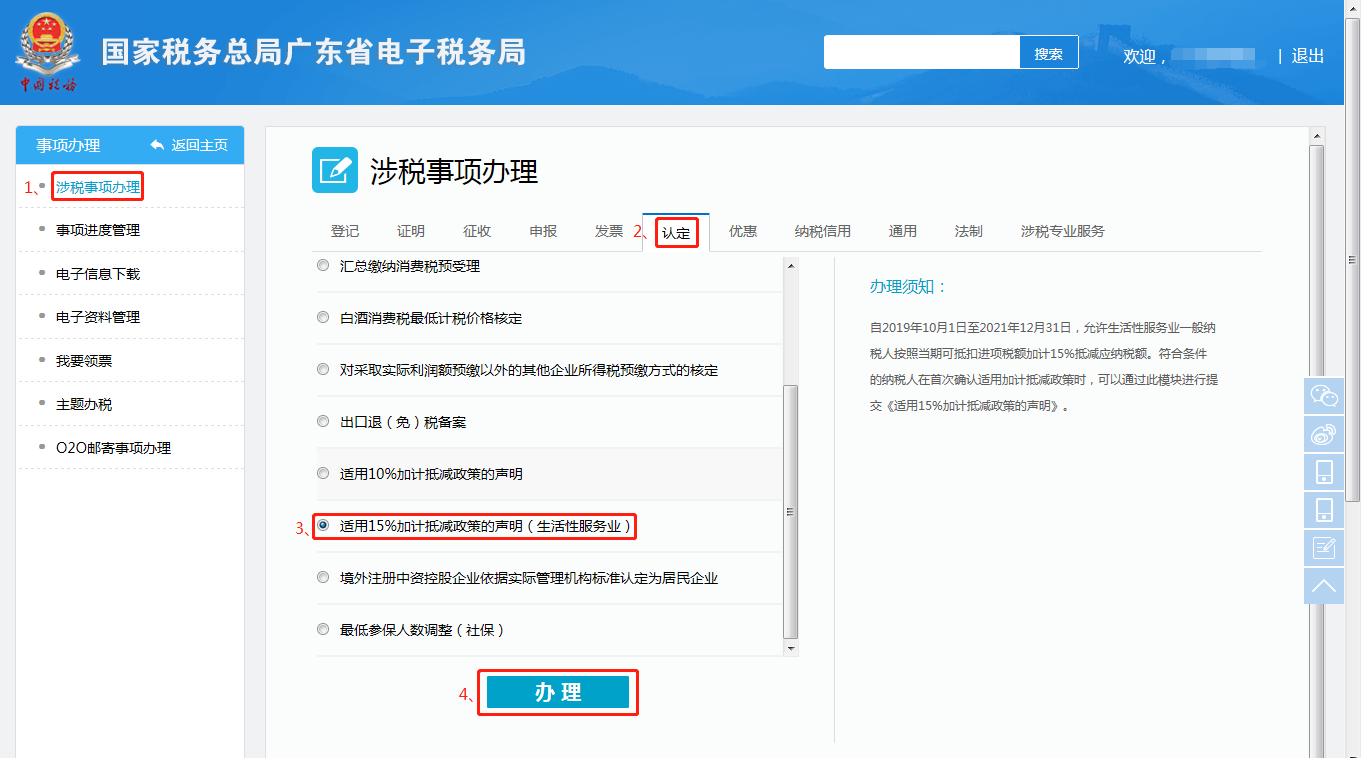Select 白酒消费税最低计税价格核定 radio button
1361x758 pixels.
click(322, 317)
